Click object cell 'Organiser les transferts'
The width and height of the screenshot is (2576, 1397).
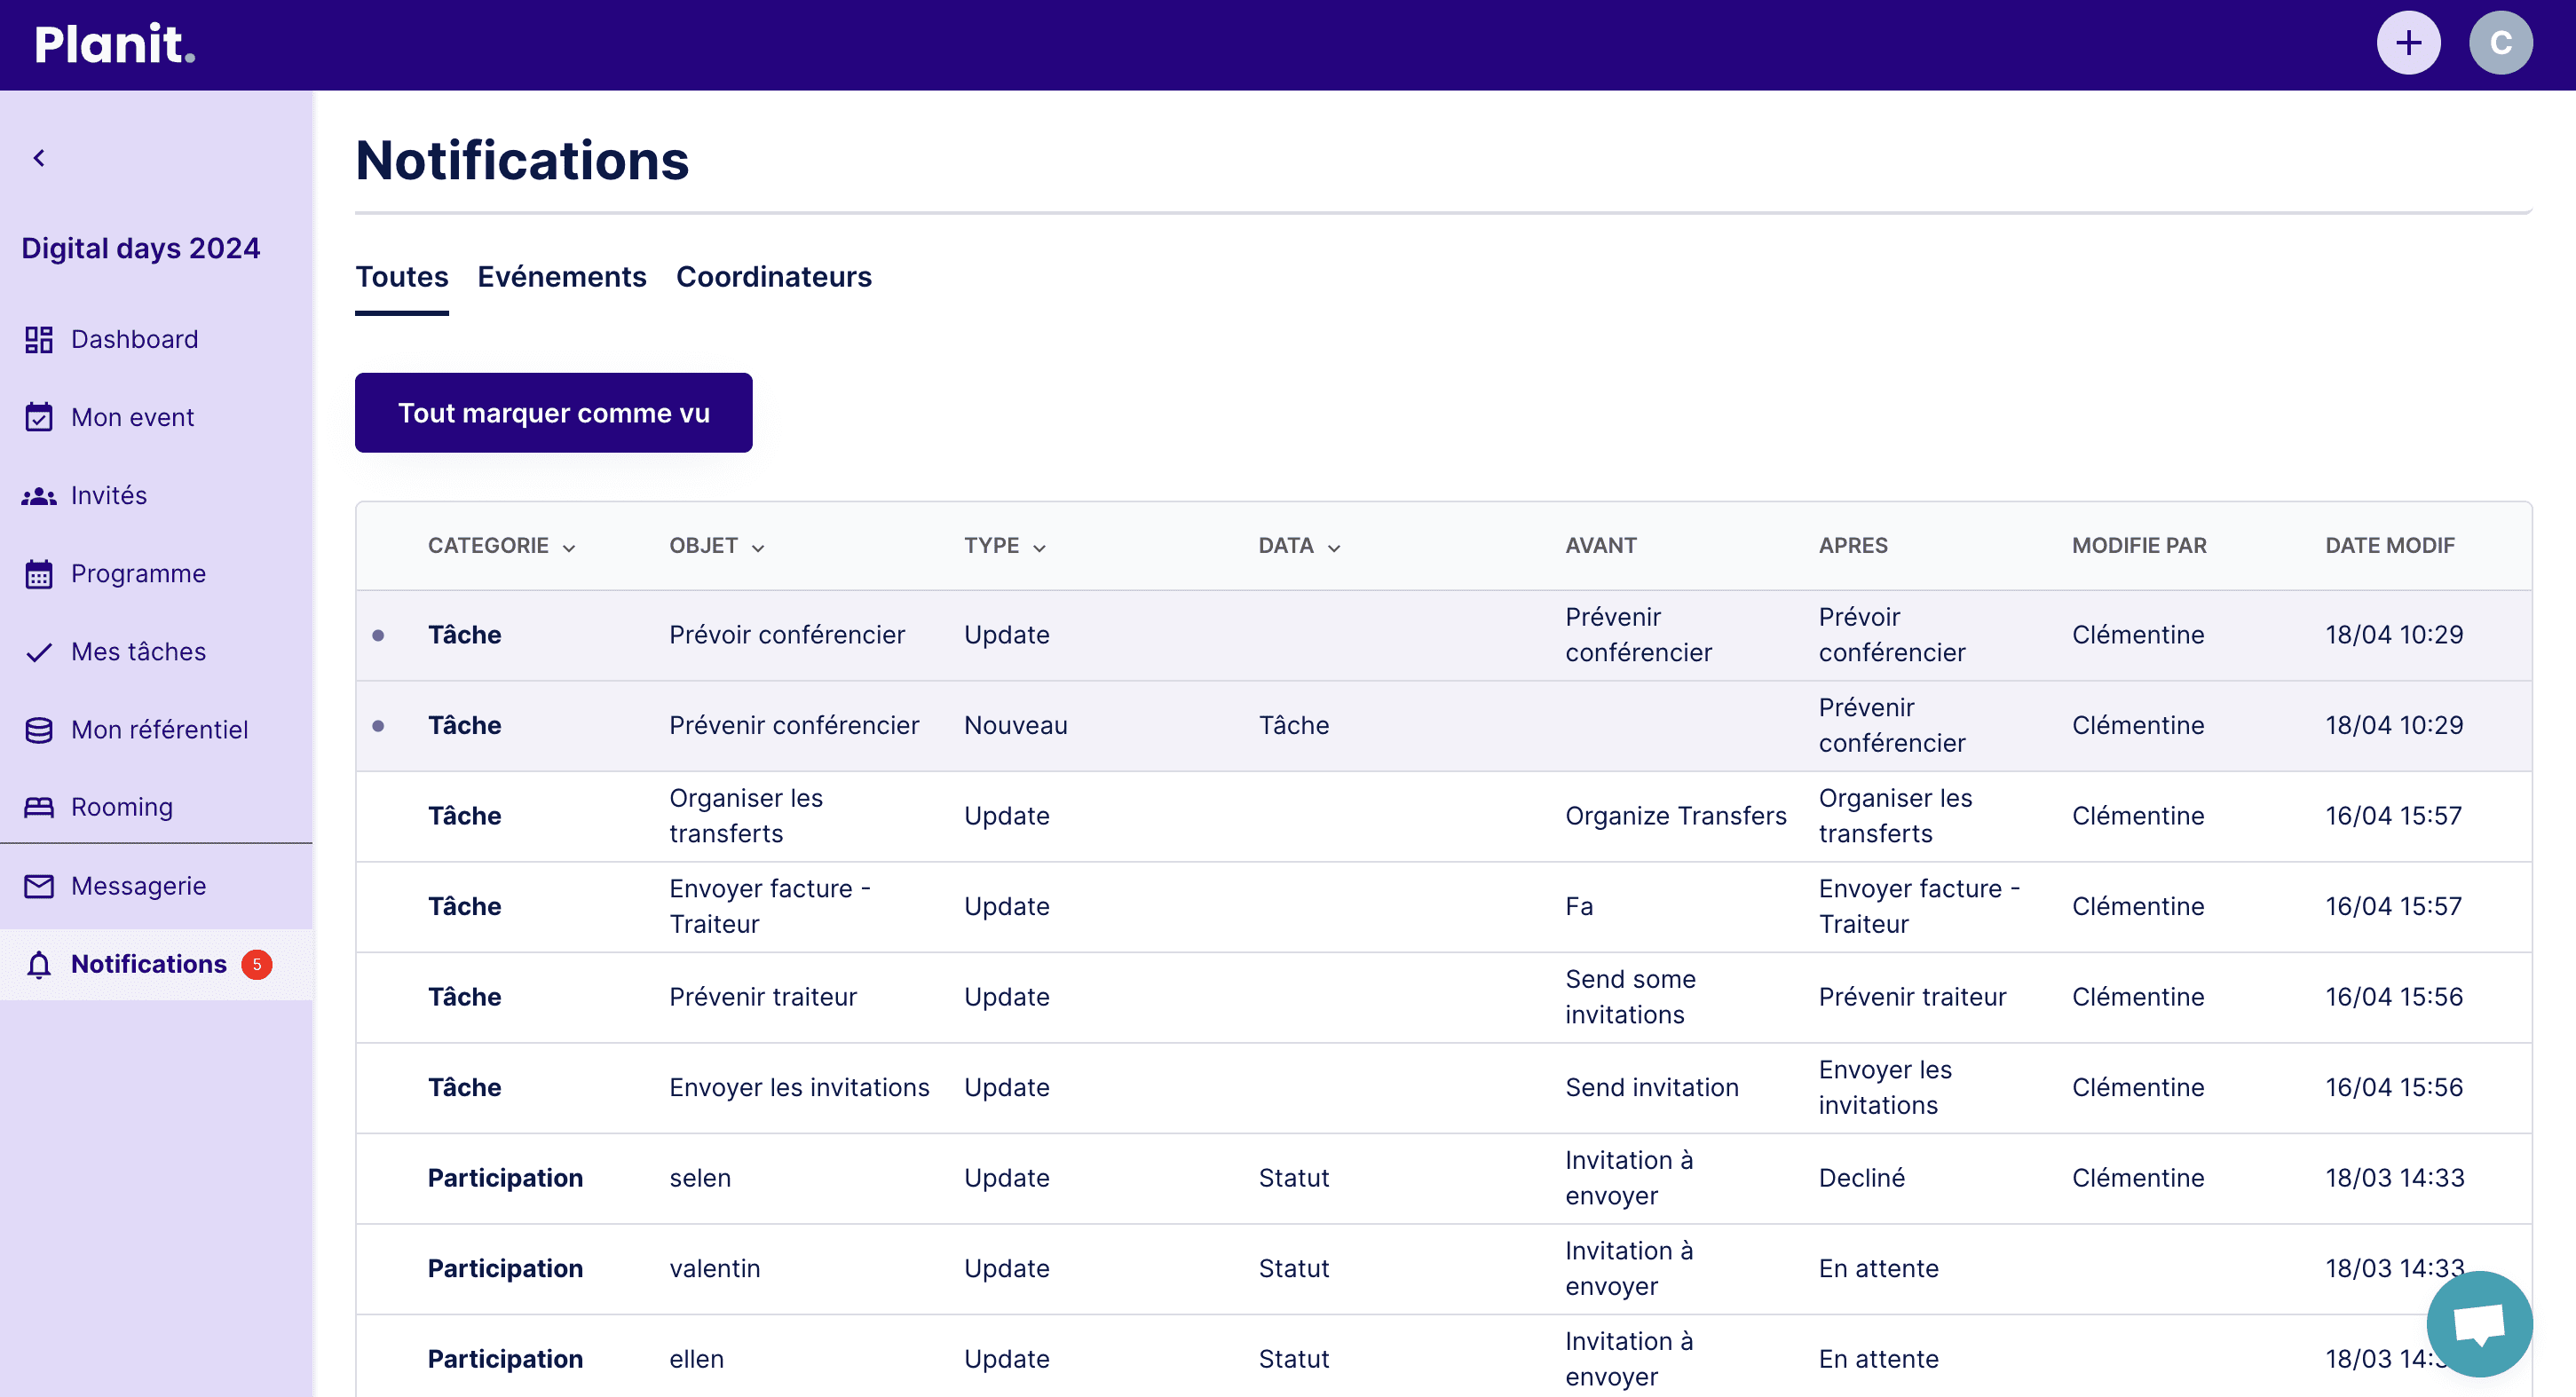click(x=745, y=816)
